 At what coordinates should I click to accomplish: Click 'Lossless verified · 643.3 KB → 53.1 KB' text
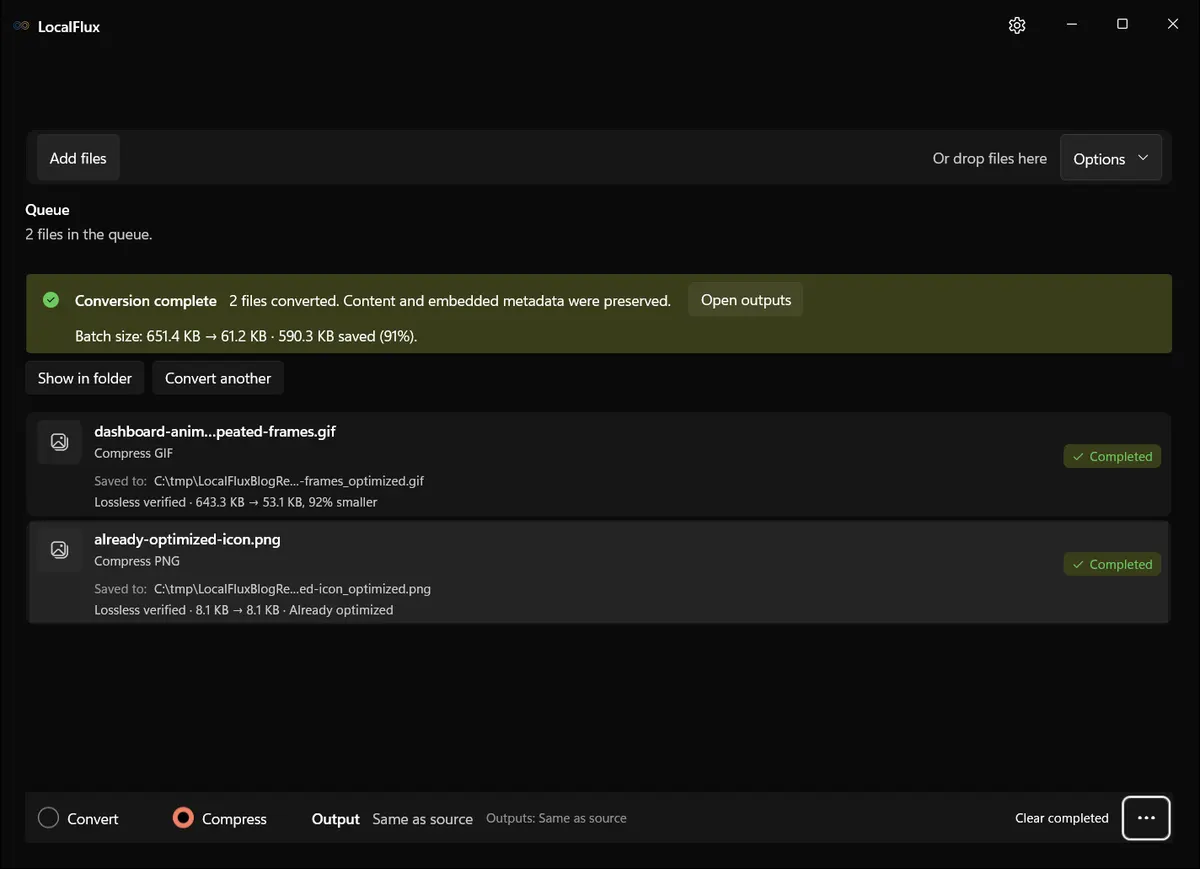coord(236,502)
